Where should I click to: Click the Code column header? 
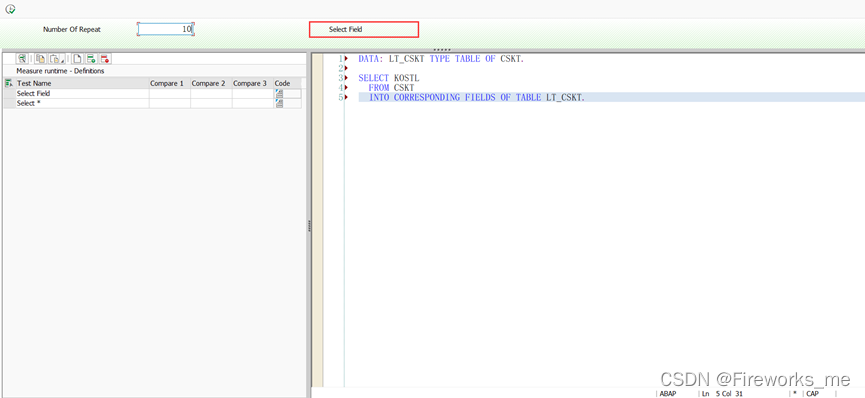tap(287, 83)
